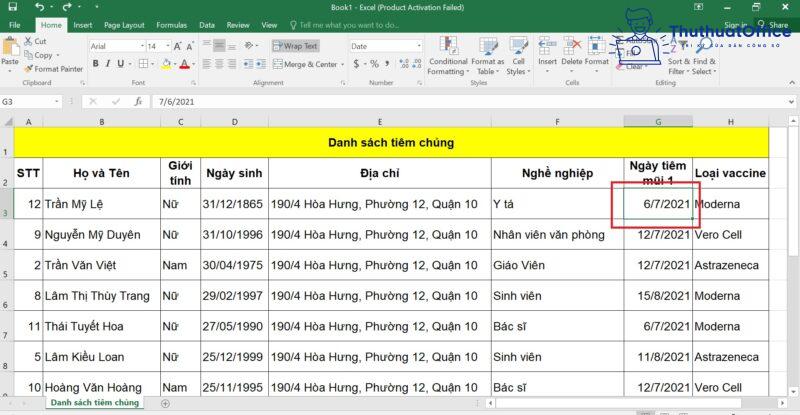Apply Accounting dollar number format
800x415 pixels.
coord(356,64)
